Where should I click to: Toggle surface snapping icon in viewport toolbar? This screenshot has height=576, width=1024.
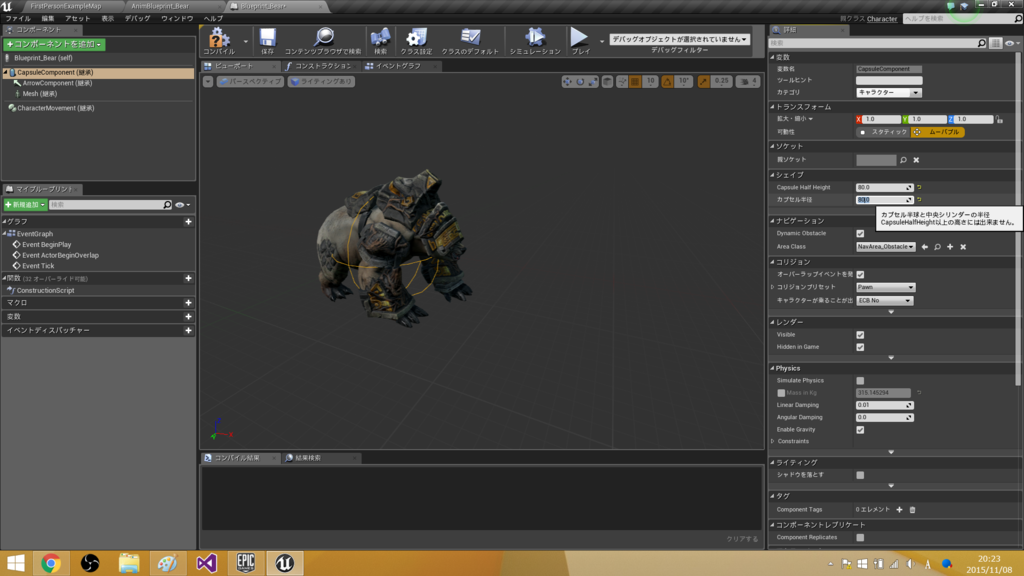click(x=622, y=82)
